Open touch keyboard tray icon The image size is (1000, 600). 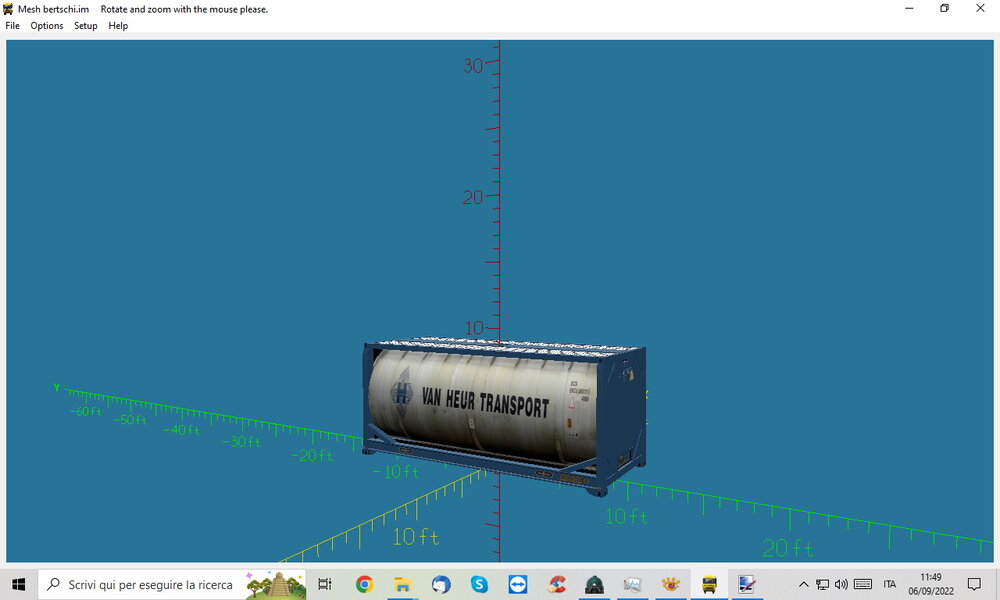click(x=863, y=584)
